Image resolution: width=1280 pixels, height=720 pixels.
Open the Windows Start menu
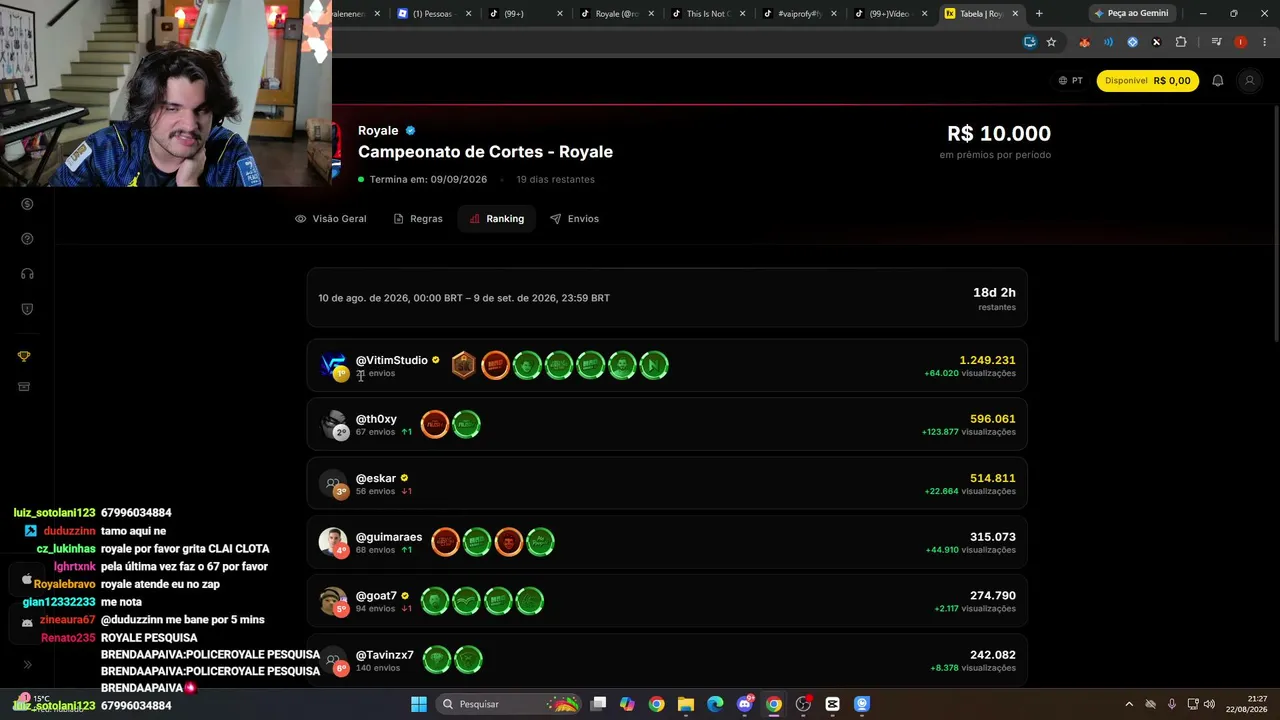[x=419, y=704]
